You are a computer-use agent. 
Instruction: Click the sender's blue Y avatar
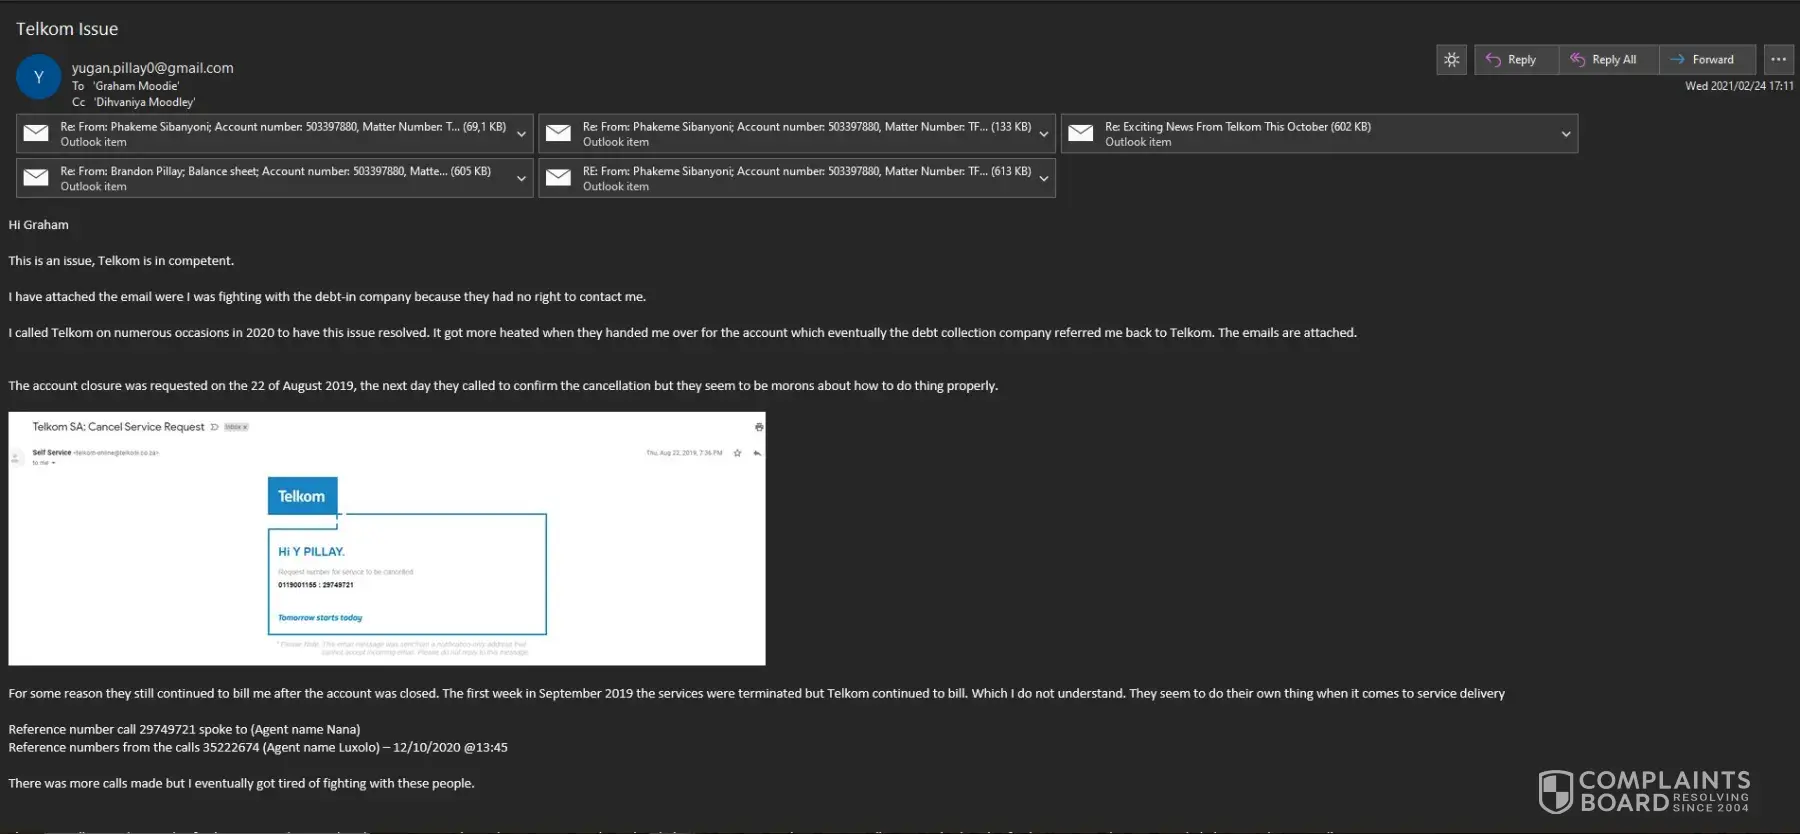39,77
